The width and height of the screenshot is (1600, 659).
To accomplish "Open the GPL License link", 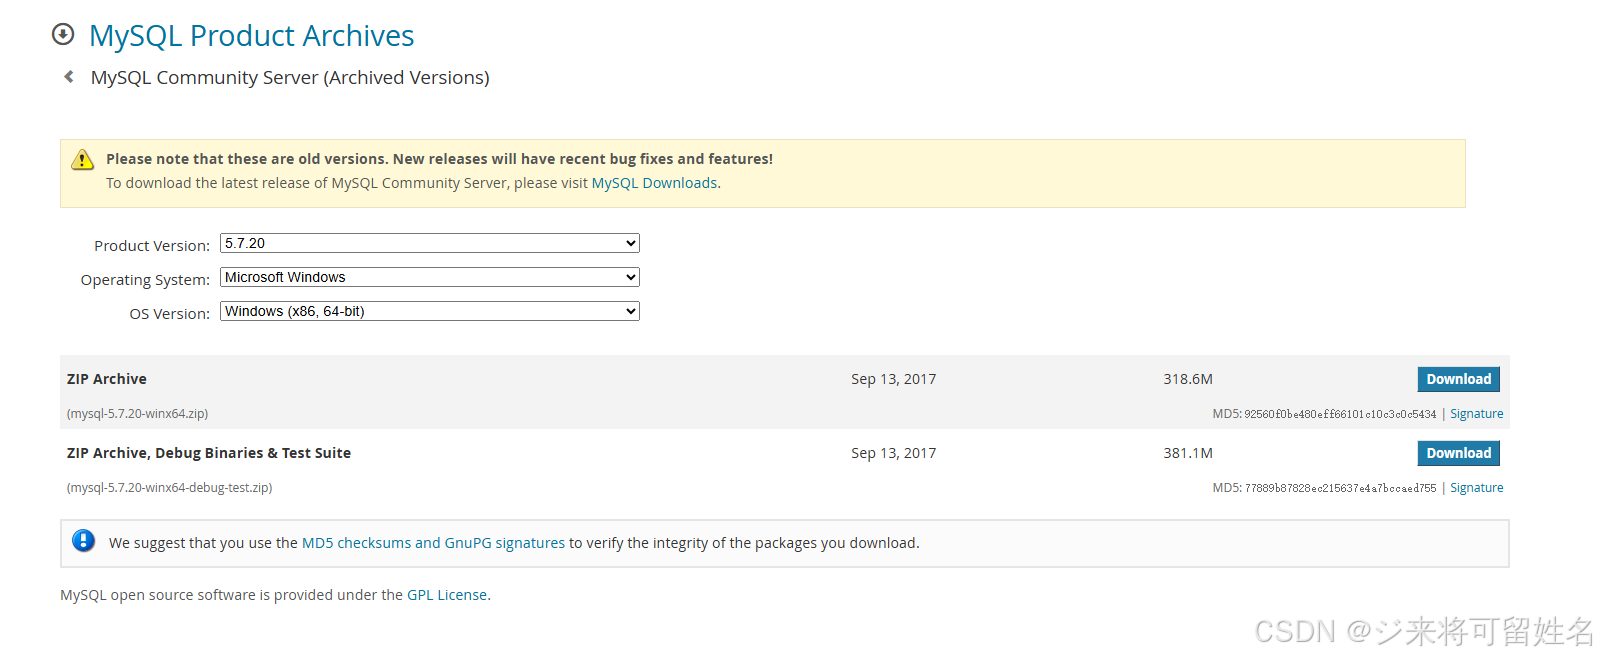I will coord(447,595).
